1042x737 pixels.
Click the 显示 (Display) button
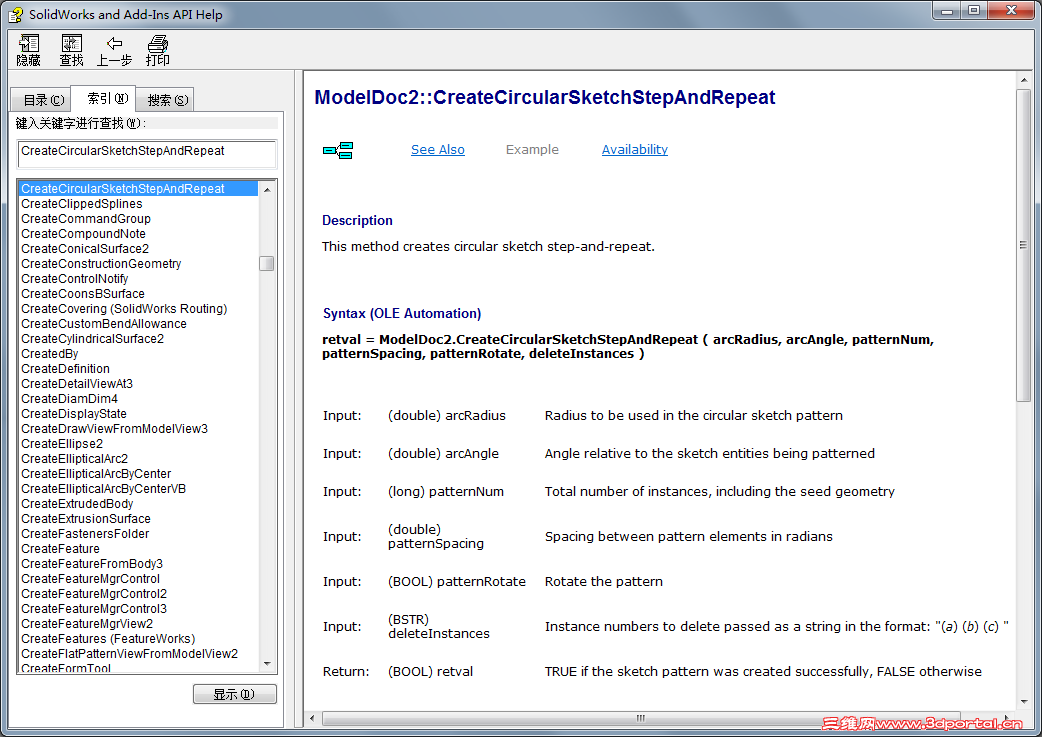pyautogui.click(x=235, y=694)
